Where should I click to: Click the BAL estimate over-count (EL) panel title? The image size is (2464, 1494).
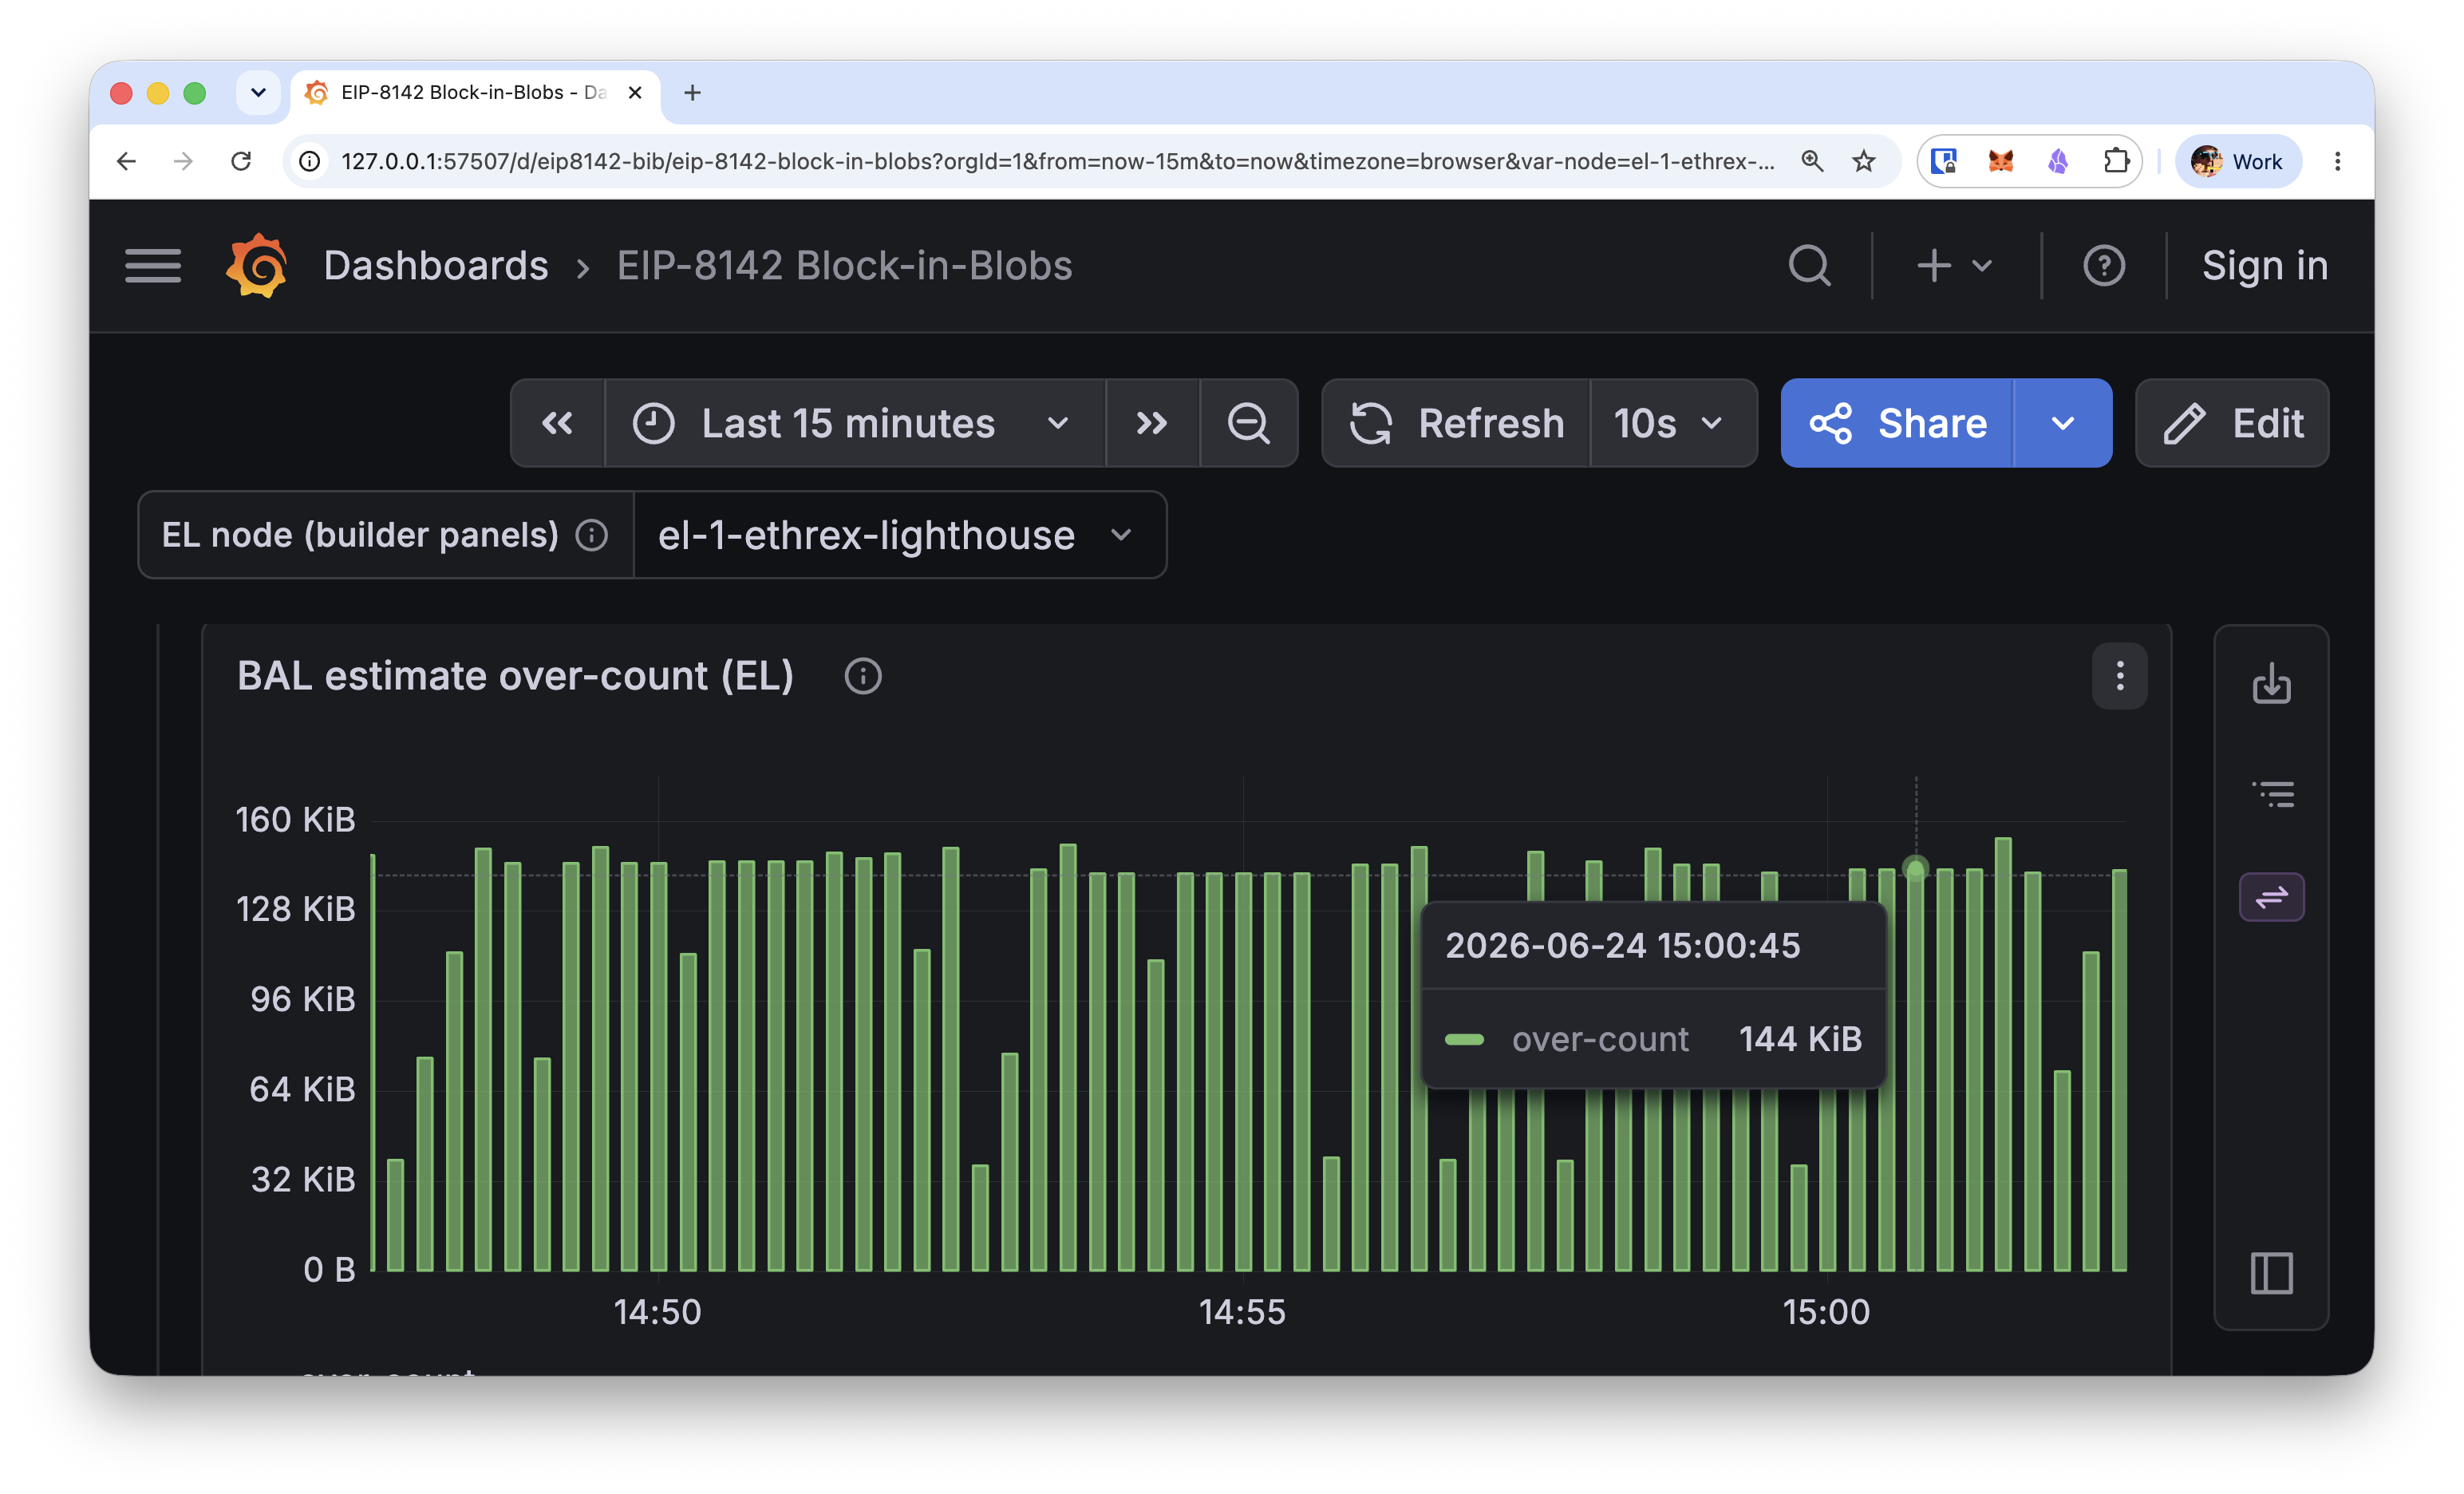(x=515, y=676)
